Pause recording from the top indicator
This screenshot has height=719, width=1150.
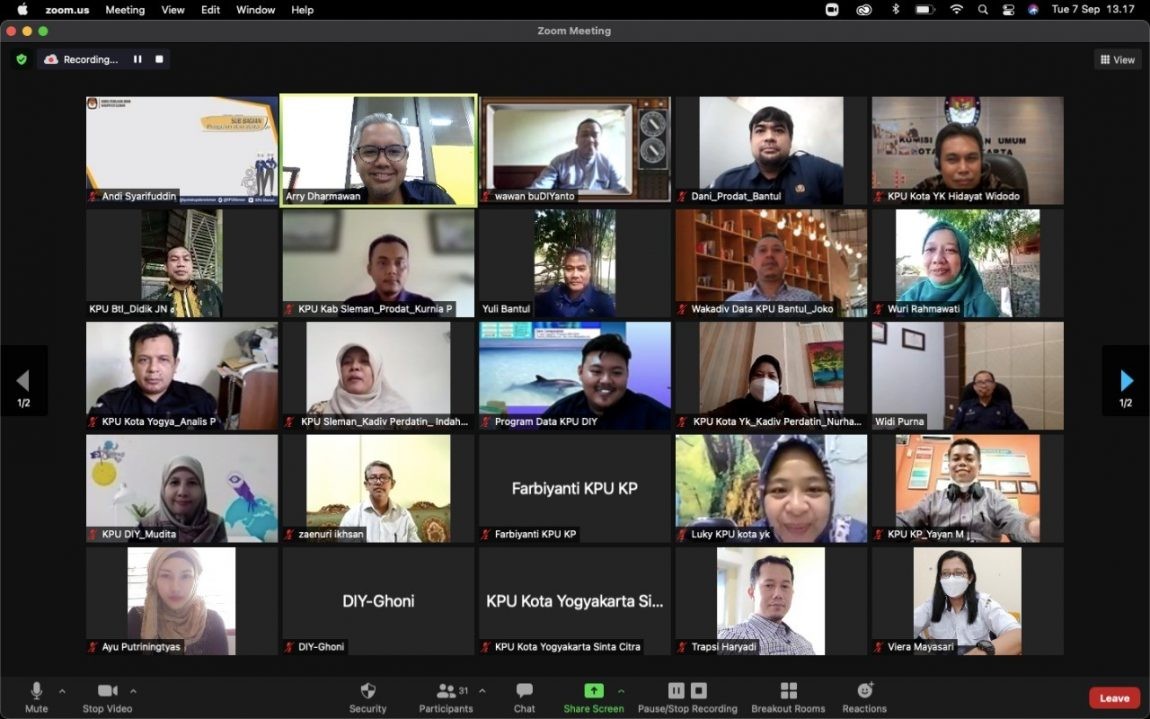pos(138,60)
